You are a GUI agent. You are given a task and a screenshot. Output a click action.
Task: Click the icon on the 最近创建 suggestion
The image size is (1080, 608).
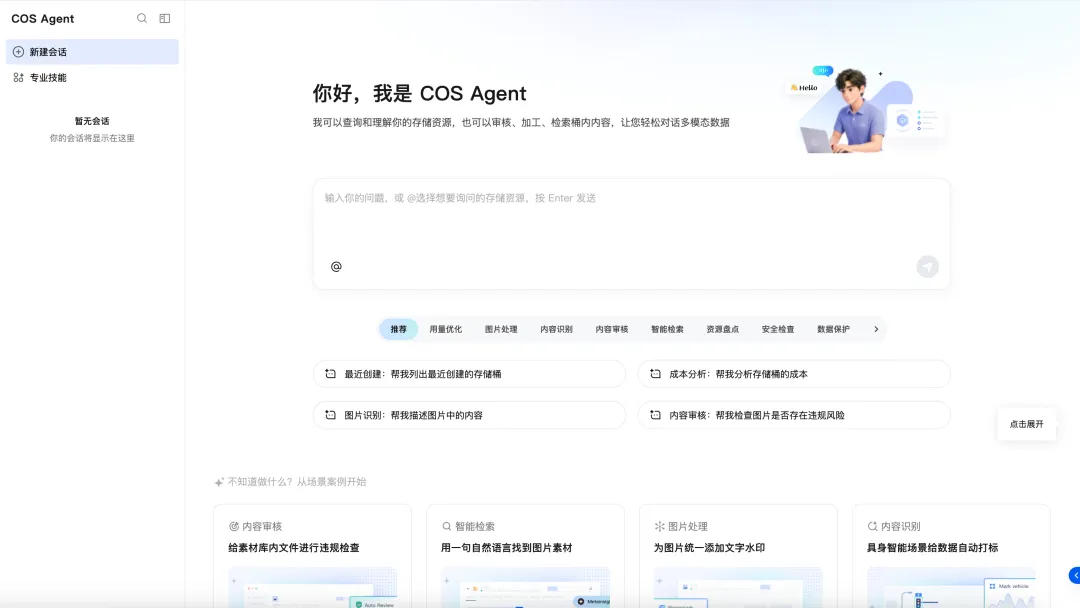point(331,374)
